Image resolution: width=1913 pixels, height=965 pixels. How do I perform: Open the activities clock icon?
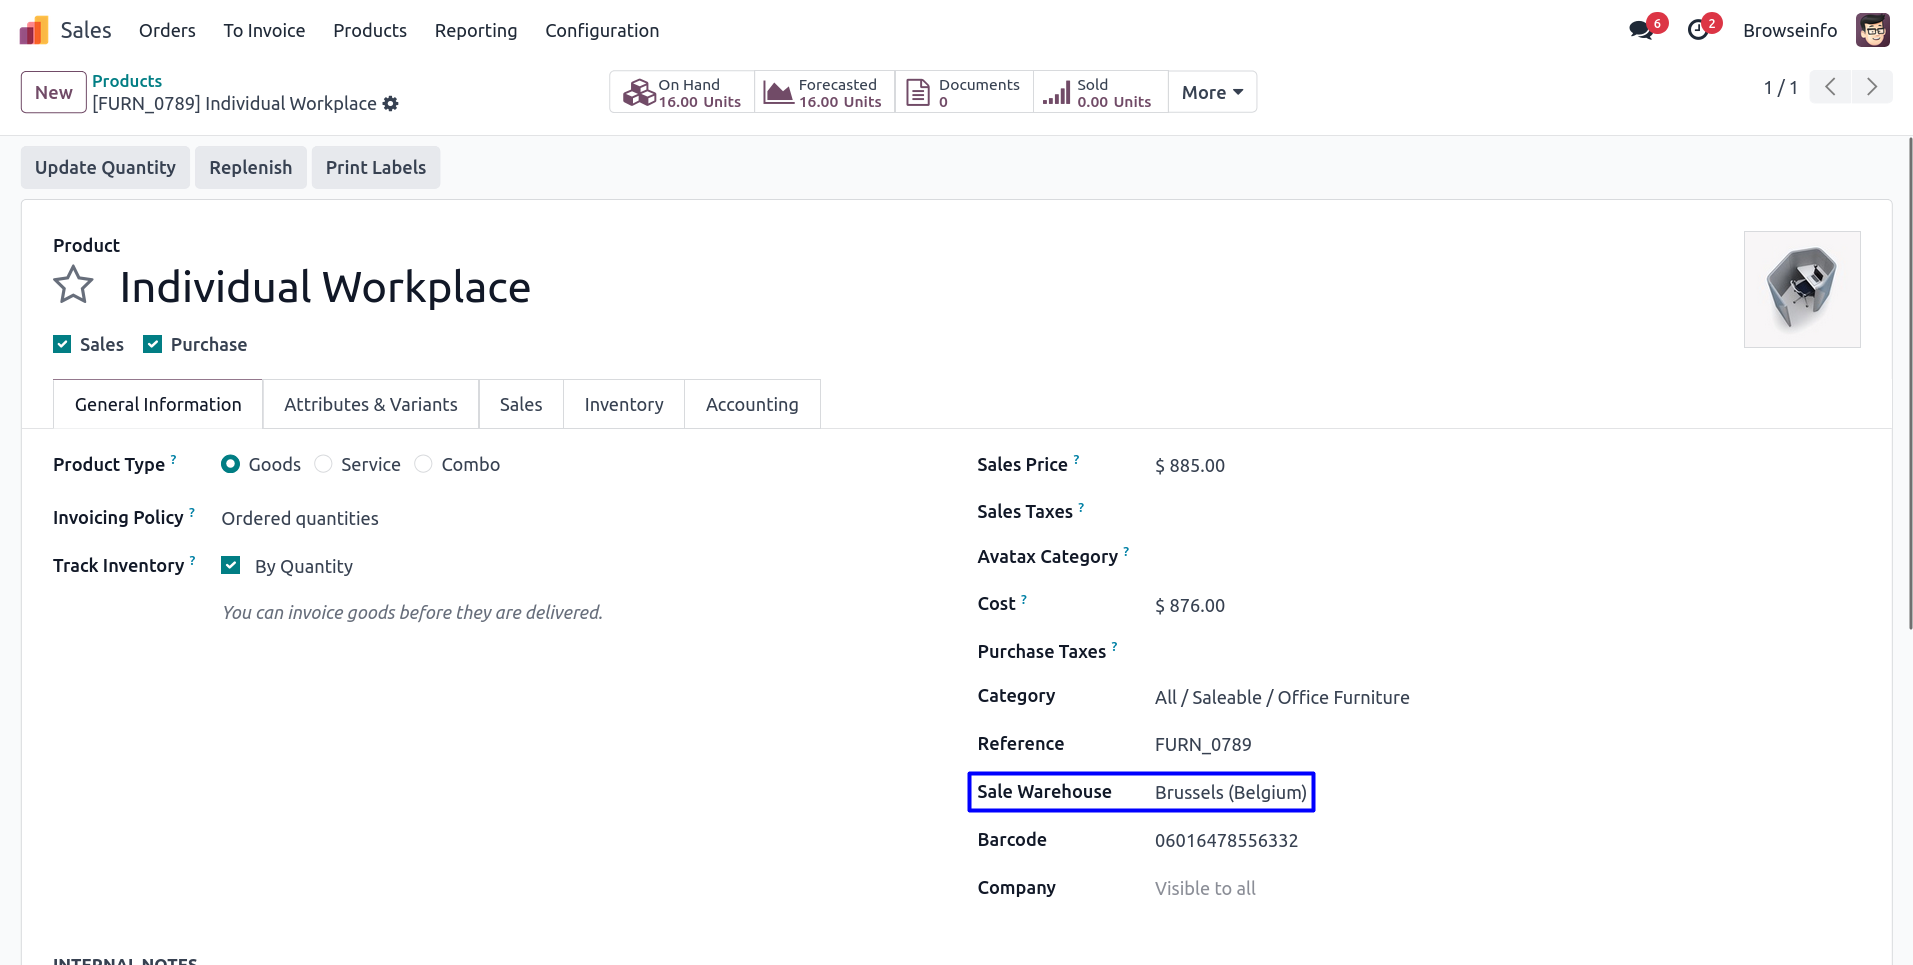1698,30
